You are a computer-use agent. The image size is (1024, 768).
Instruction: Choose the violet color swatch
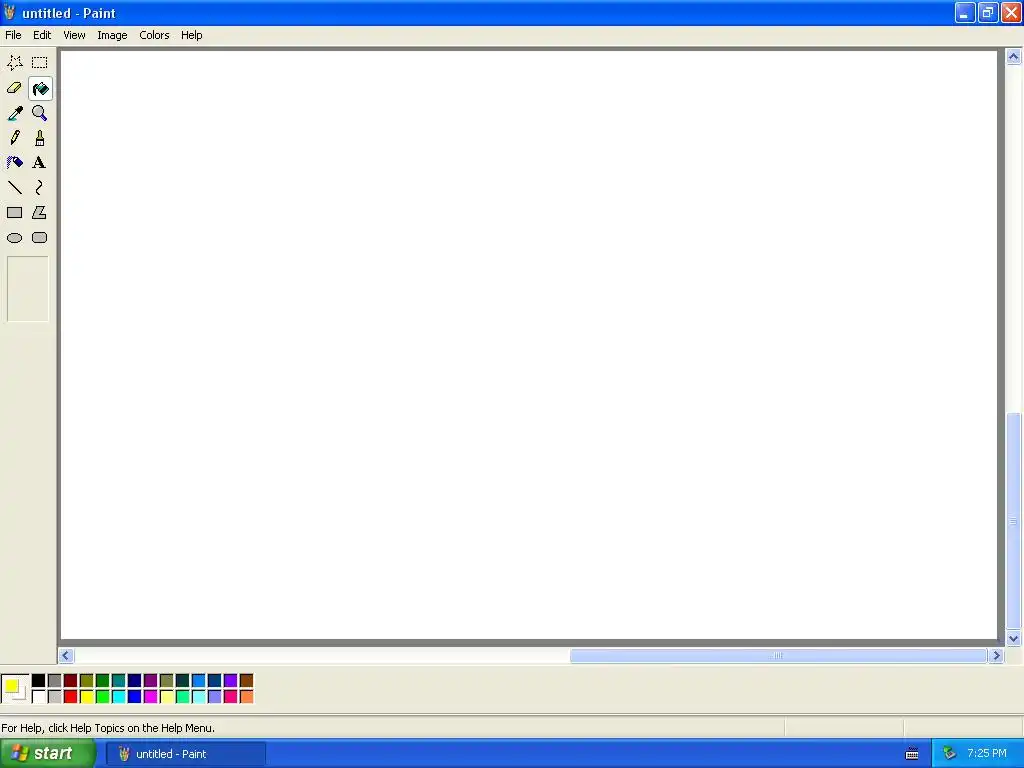[231, 680]
